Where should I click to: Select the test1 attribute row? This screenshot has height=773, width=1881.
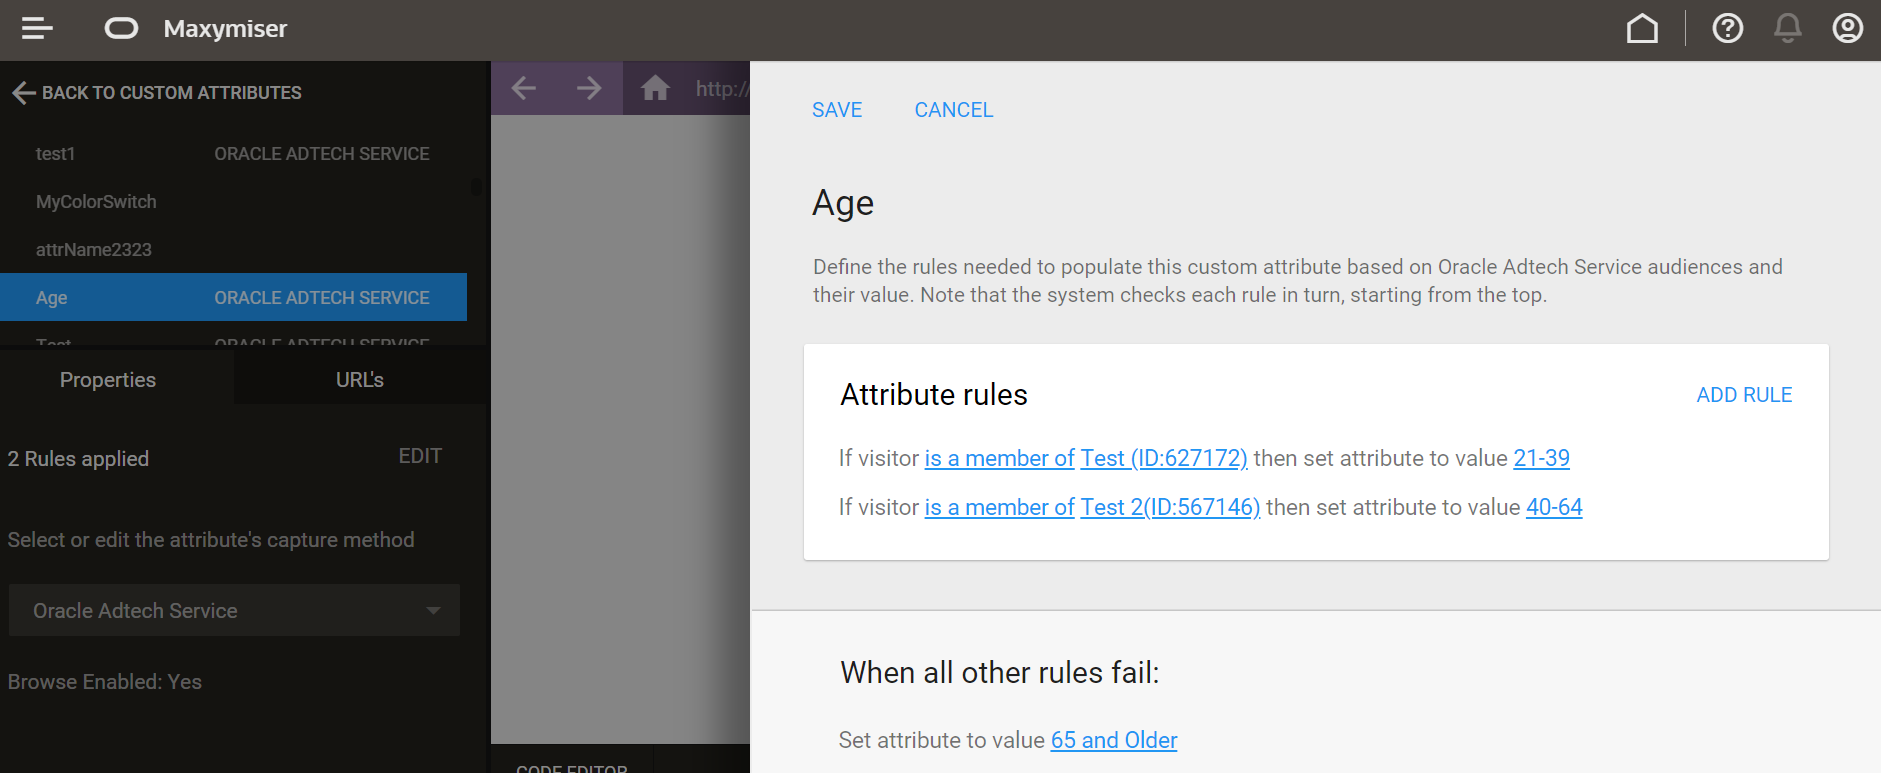point(233,154)
